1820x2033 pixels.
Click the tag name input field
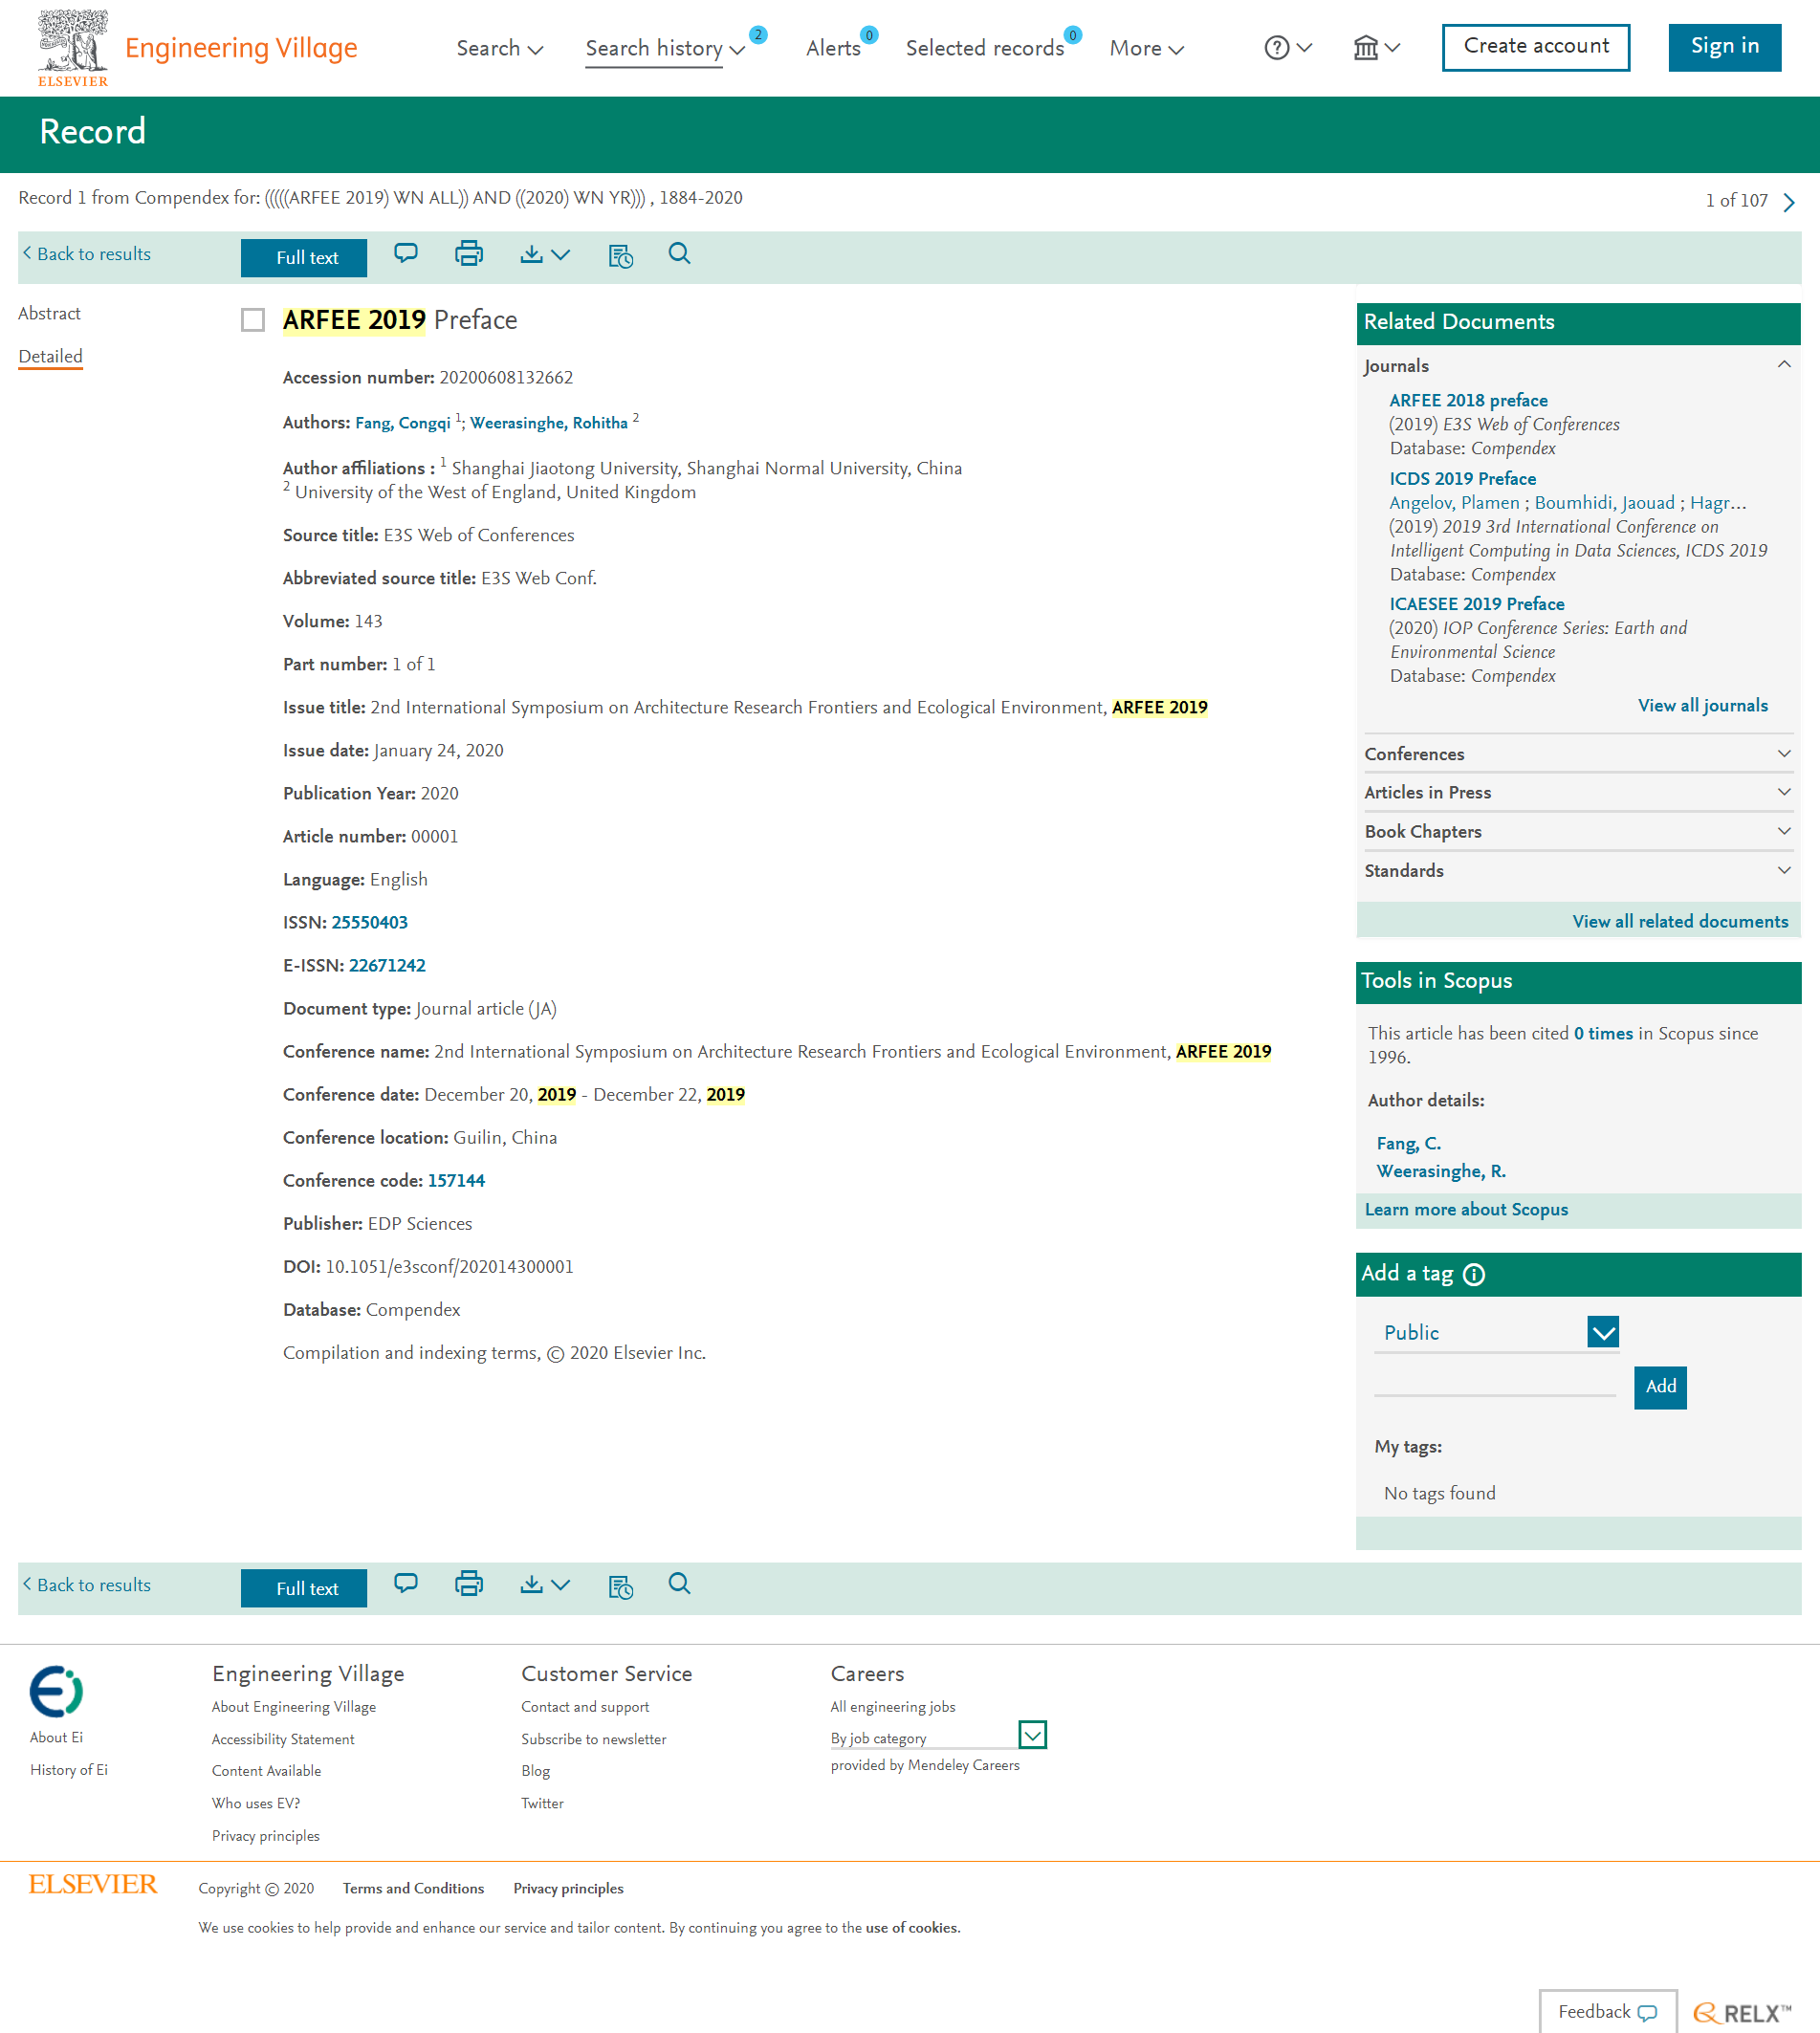[1494, 1383]
